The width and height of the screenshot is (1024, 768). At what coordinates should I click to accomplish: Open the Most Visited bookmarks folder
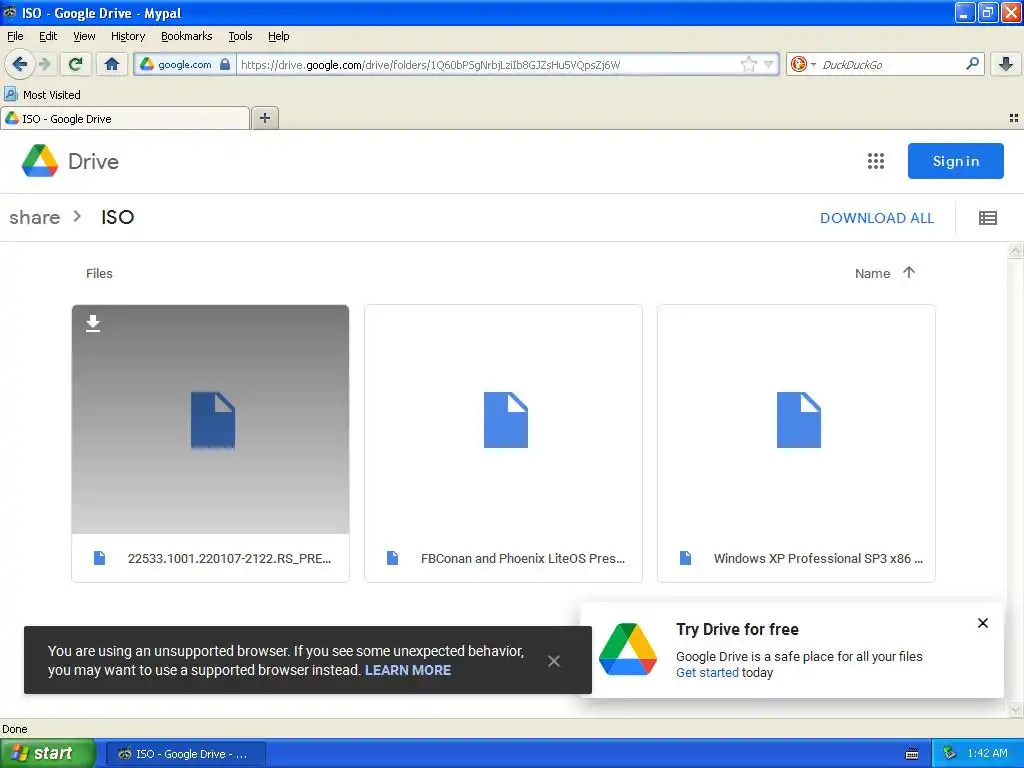(x=43, y=95)
